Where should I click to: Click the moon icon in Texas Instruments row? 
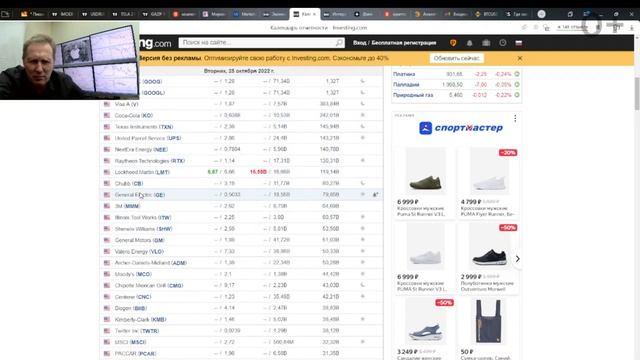click(x=362, y=127)
